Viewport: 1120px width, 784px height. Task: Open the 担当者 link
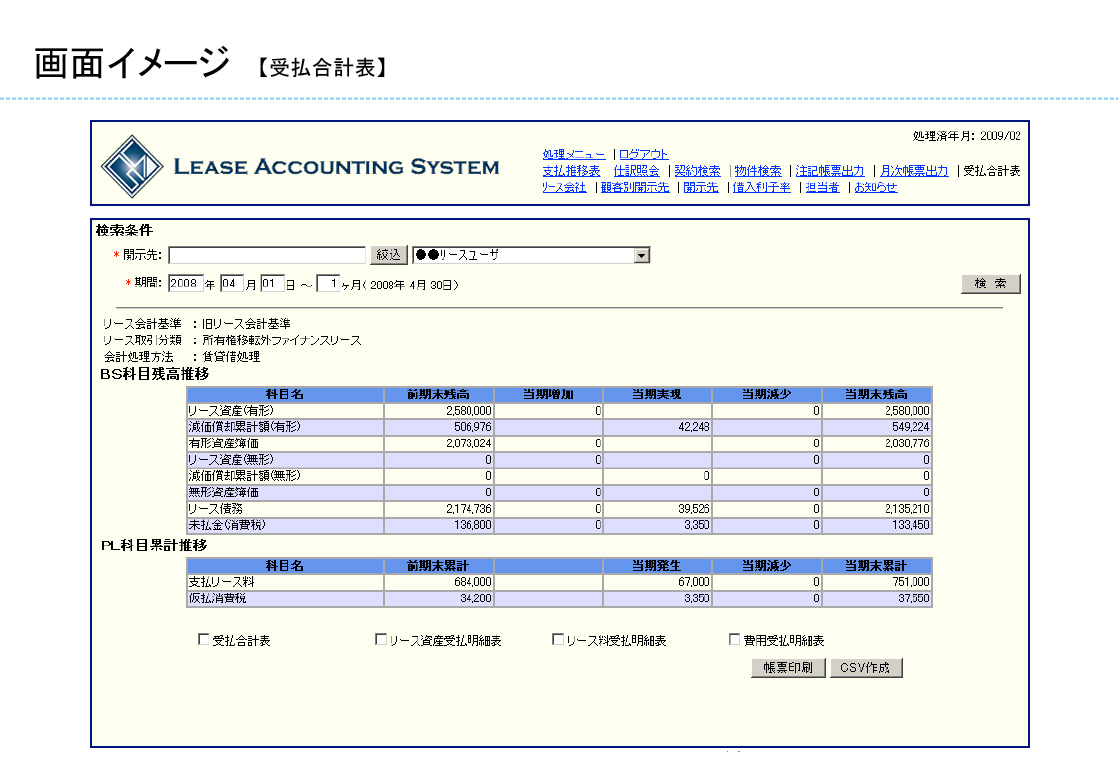click(x=822, y=187)
